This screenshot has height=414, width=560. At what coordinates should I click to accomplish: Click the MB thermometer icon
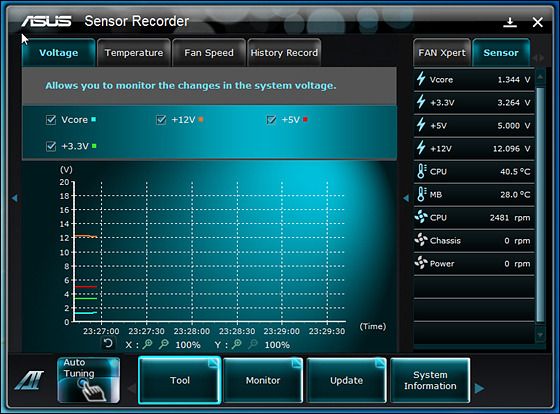pyautogui.click(x=421, y=194)
